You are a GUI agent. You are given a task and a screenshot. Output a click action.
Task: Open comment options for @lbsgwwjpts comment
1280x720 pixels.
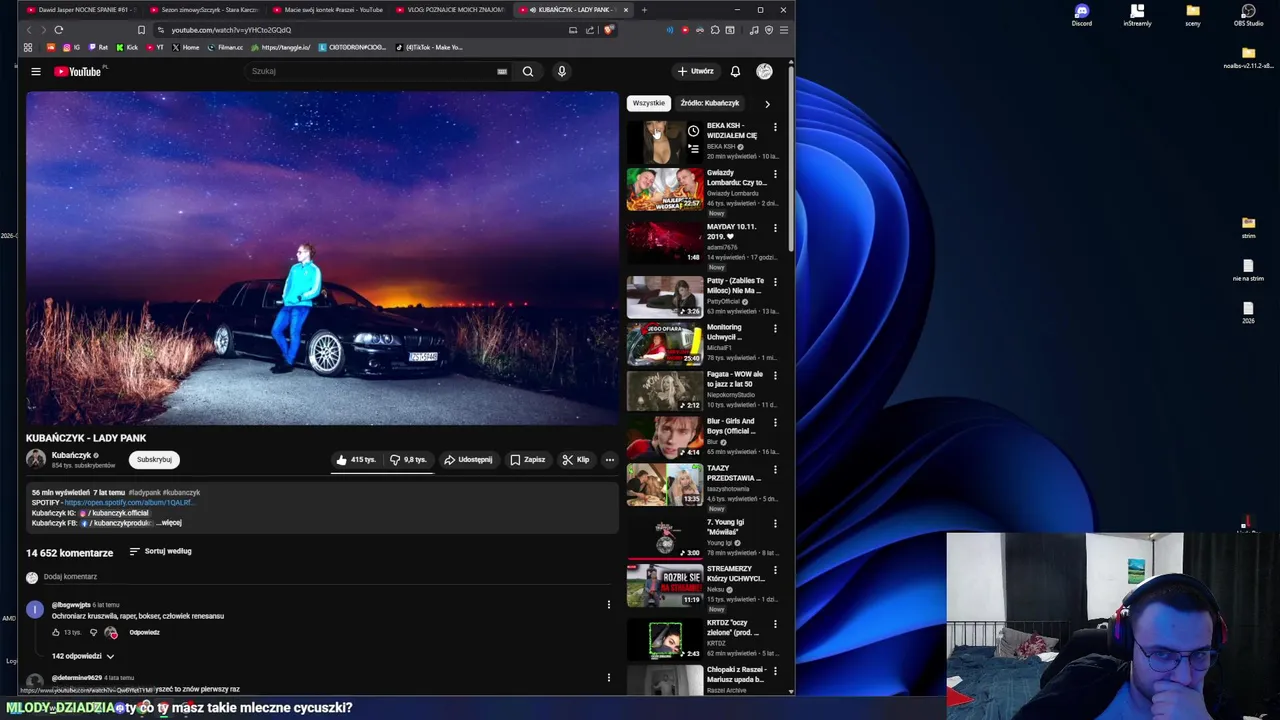point(608,604)
